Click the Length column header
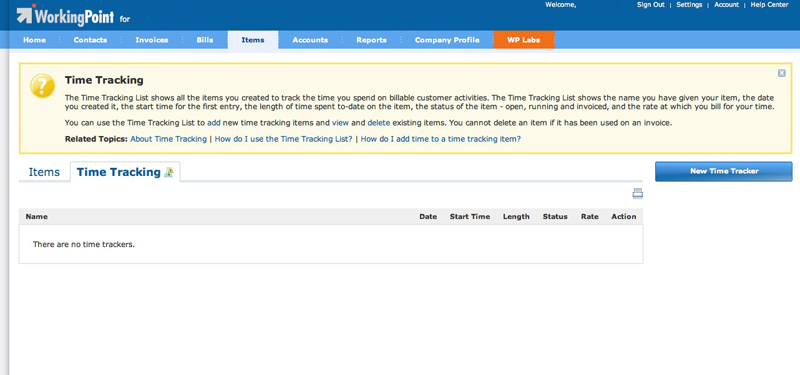Screen dimensions: 800x375 [x=516, y=216]
